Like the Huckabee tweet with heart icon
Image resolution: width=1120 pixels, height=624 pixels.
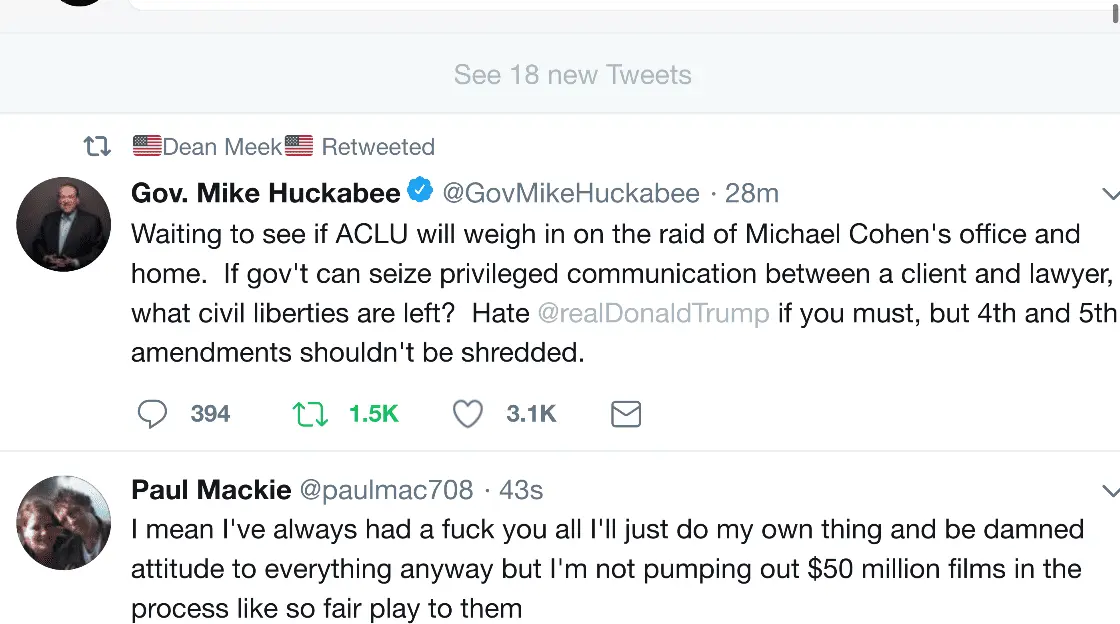coord(468,414)
